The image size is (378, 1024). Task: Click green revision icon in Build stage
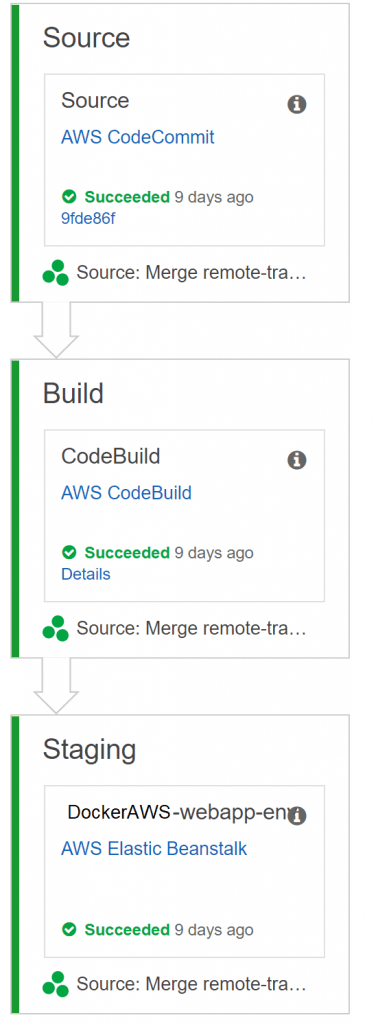pos(55,629)
